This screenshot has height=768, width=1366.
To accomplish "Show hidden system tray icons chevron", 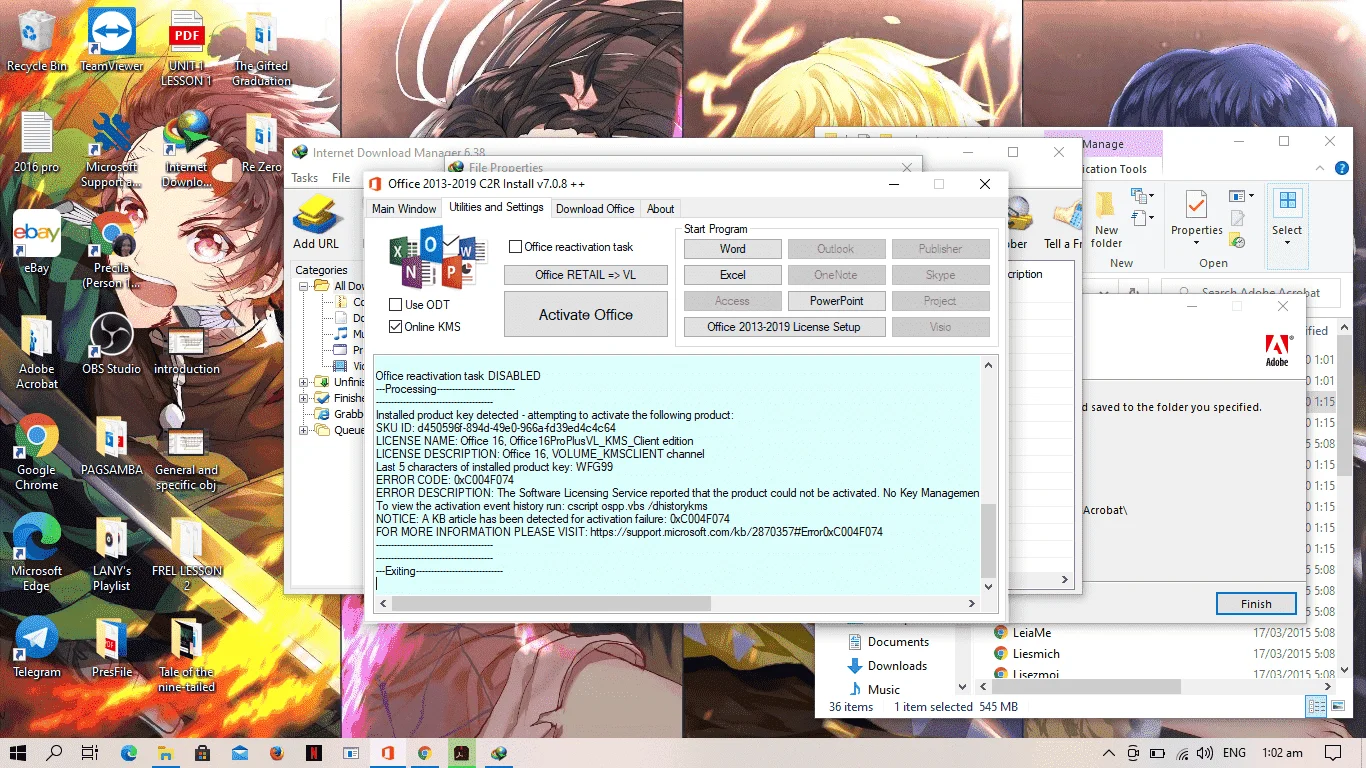I will 1107,753.
